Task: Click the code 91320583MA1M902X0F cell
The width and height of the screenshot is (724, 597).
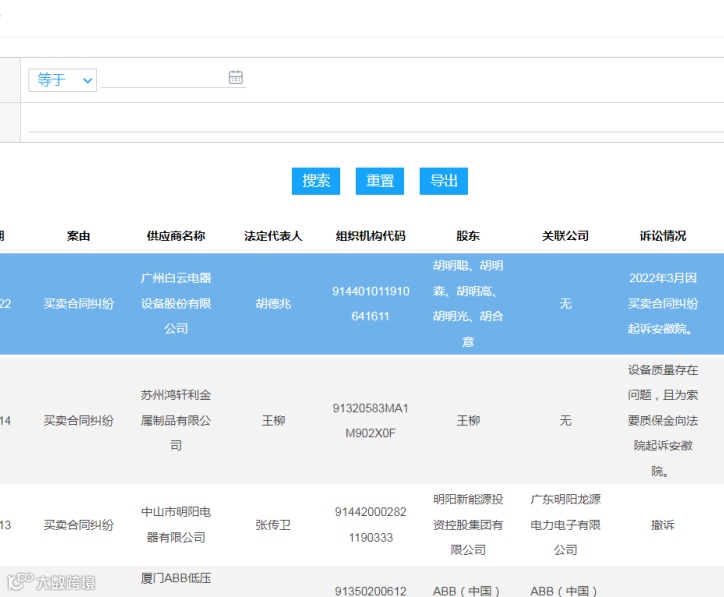Action: pos(371,420)
